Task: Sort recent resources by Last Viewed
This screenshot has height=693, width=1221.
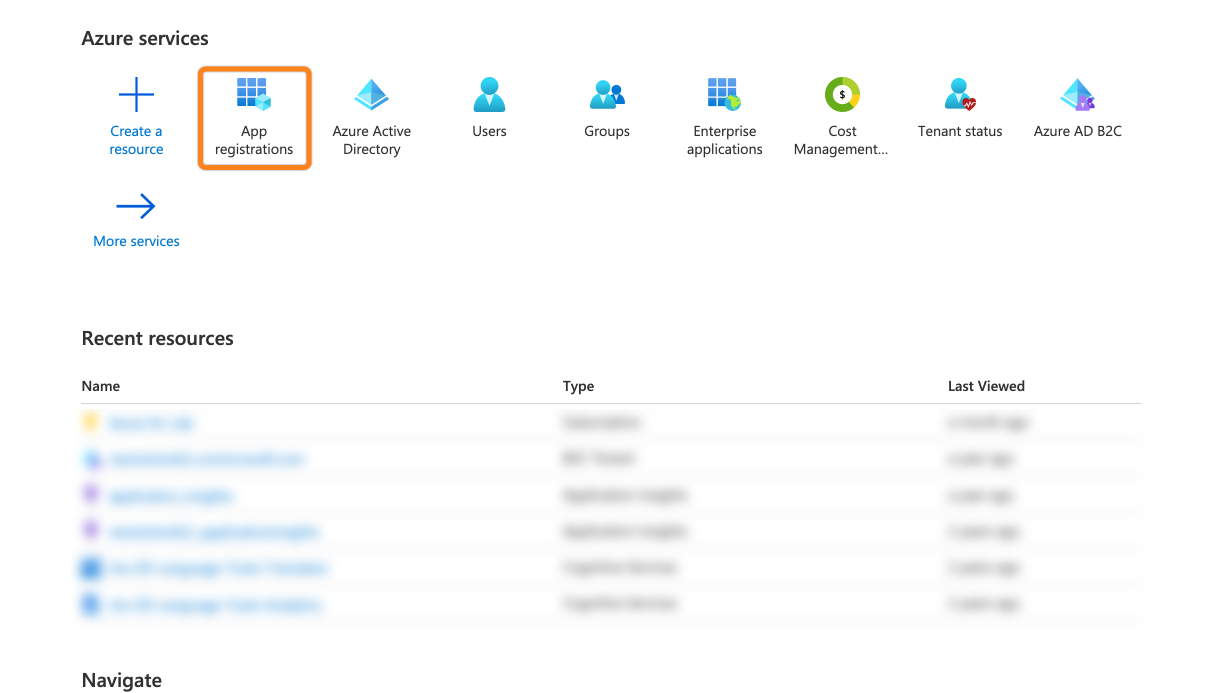Action: pos(986,386)
